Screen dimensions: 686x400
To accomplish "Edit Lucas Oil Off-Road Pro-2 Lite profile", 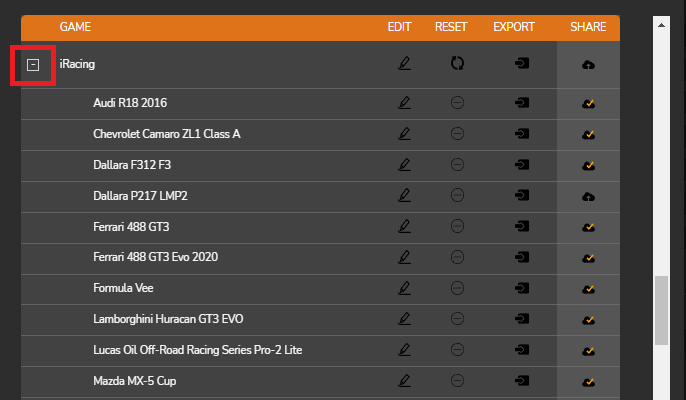I will point(404,350).
